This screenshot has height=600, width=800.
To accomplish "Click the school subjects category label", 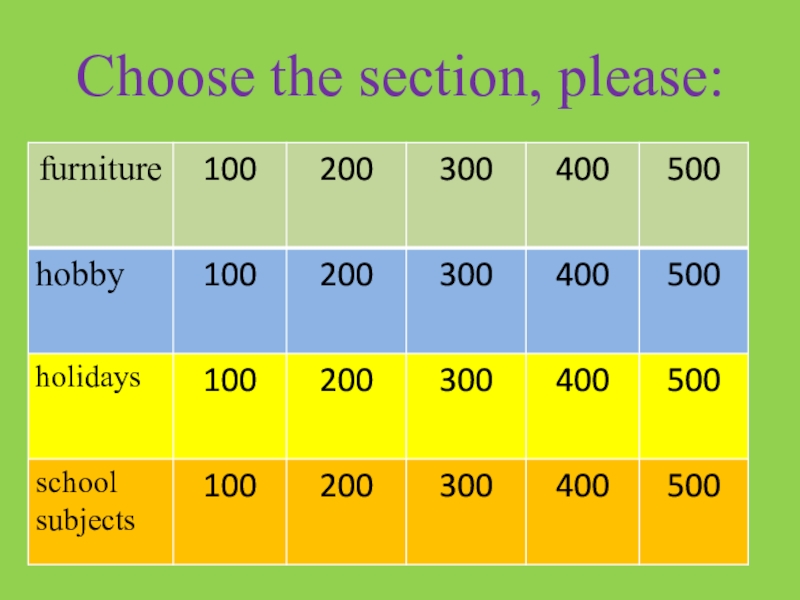I will 86,502.
